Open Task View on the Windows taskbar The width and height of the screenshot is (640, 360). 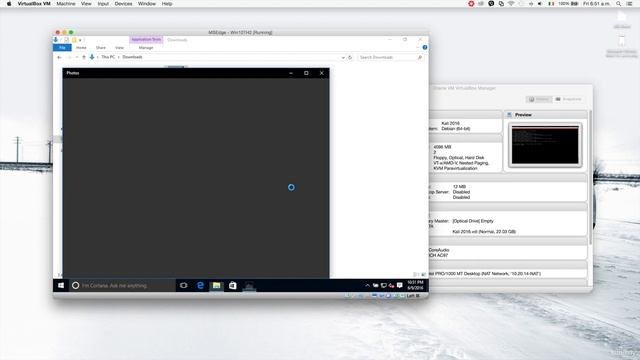(x=184, y=286)
